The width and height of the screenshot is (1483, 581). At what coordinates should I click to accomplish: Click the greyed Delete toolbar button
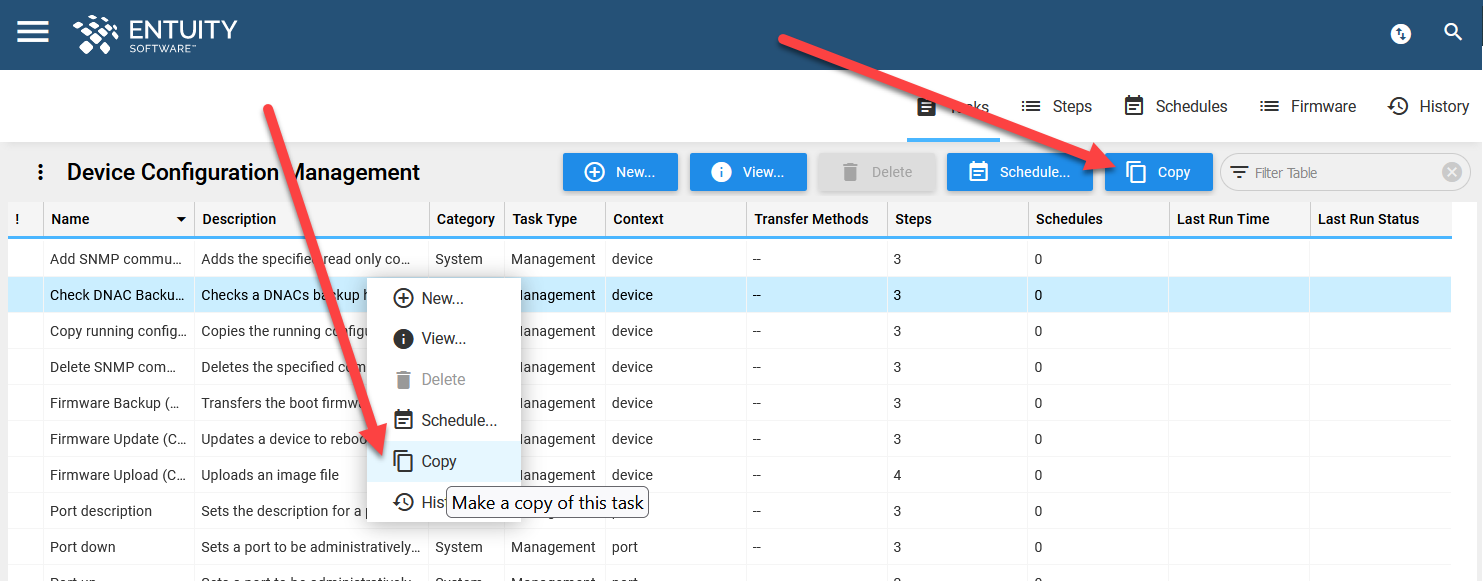877,172
